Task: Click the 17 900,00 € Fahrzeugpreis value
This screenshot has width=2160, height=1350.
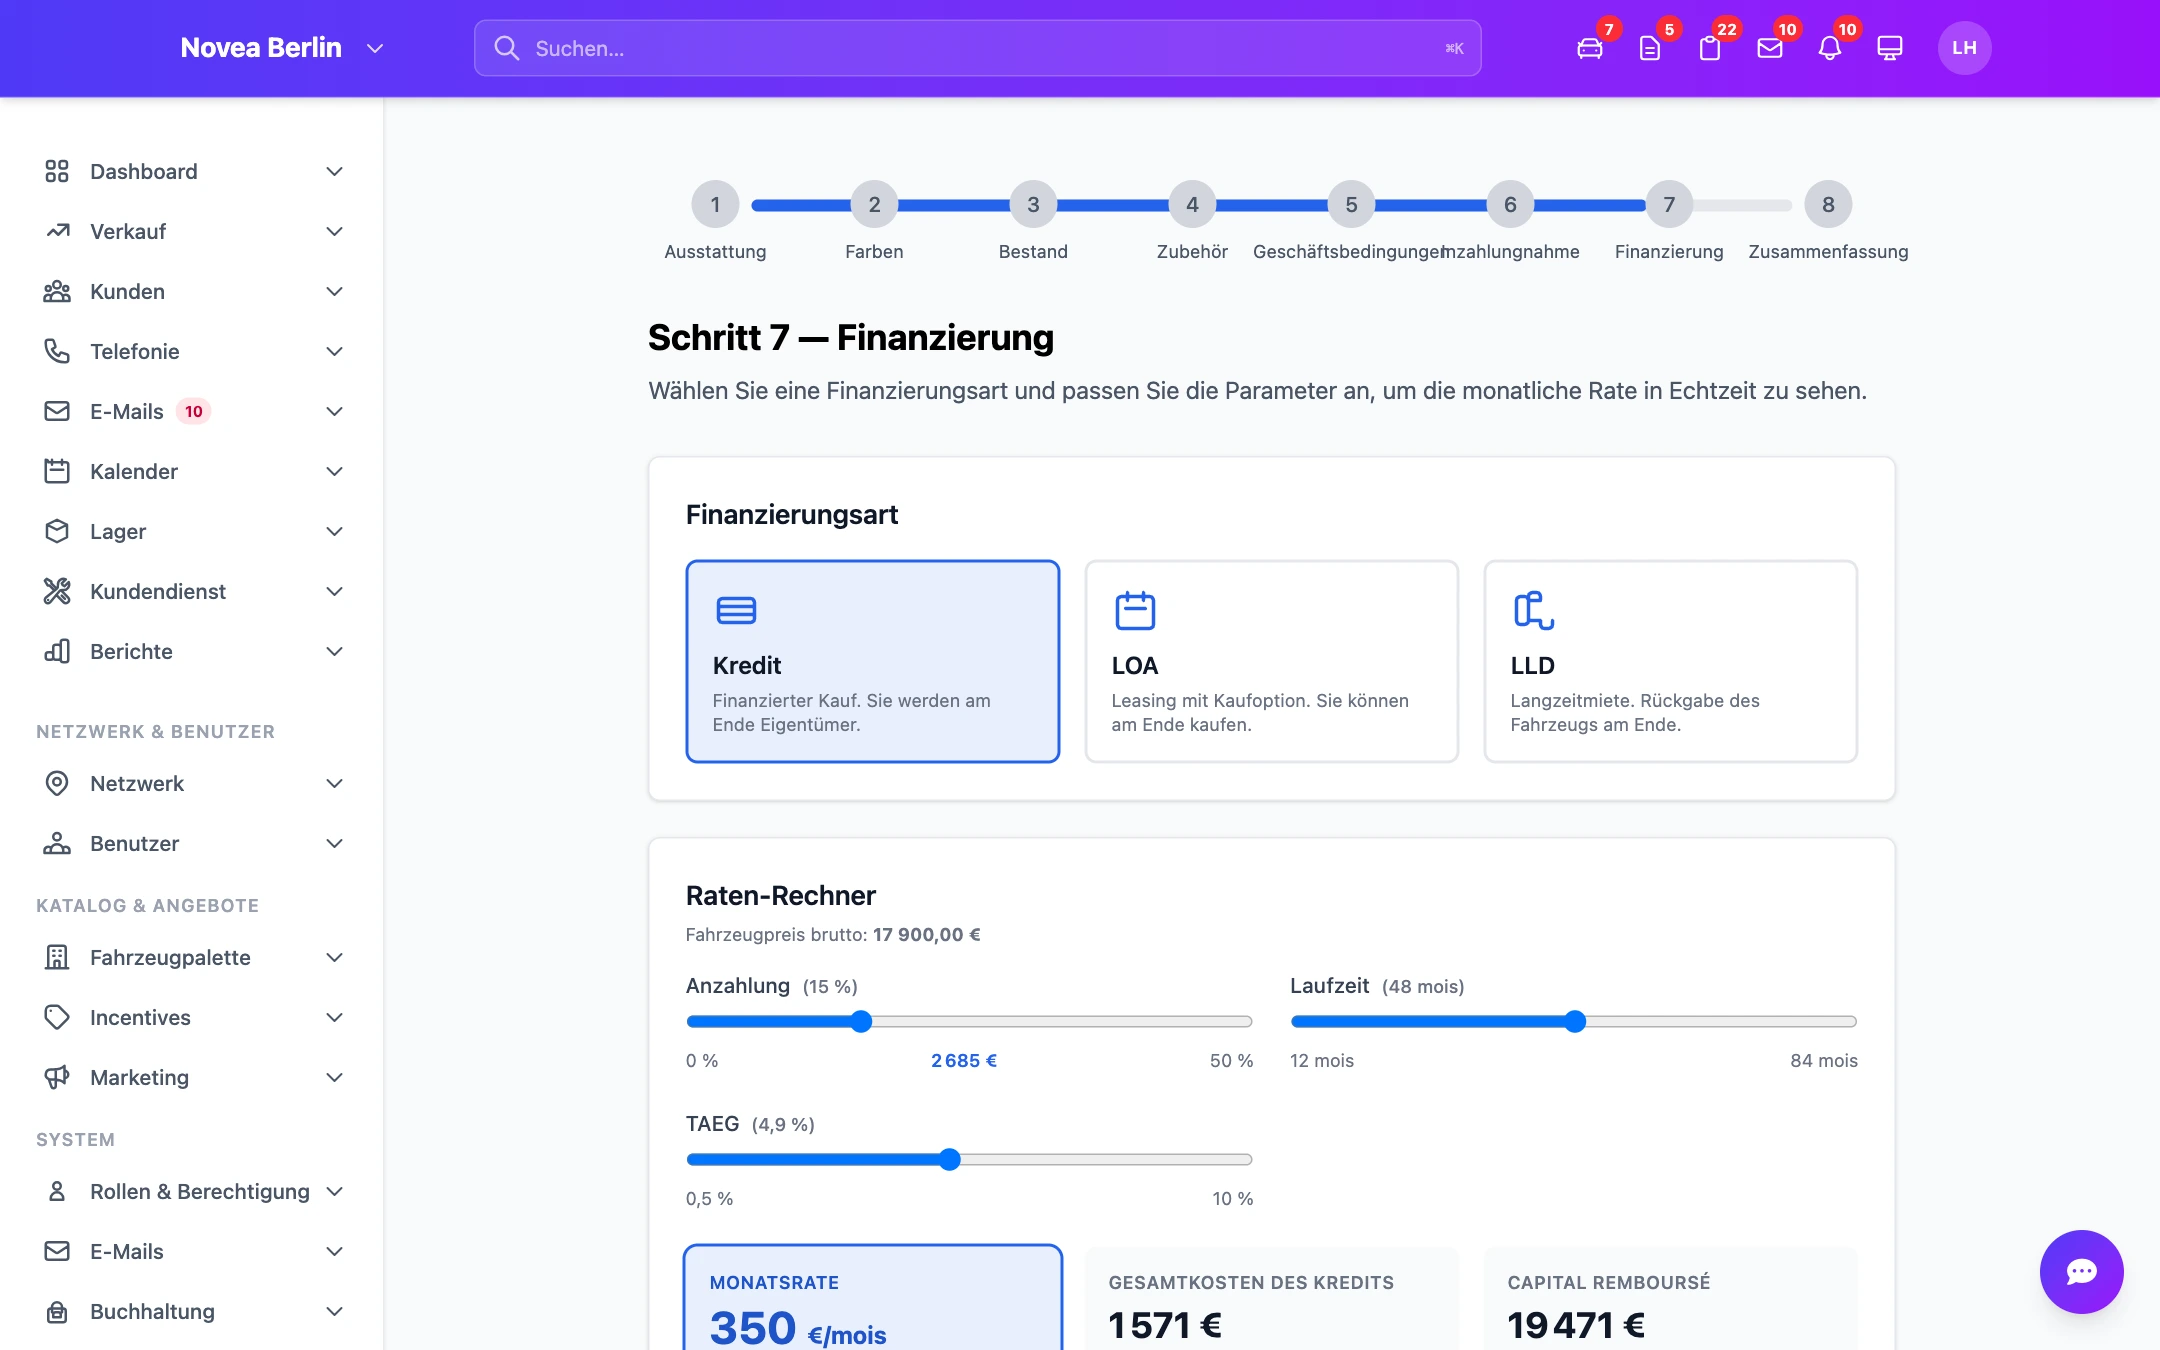Action: pos(926,934)
